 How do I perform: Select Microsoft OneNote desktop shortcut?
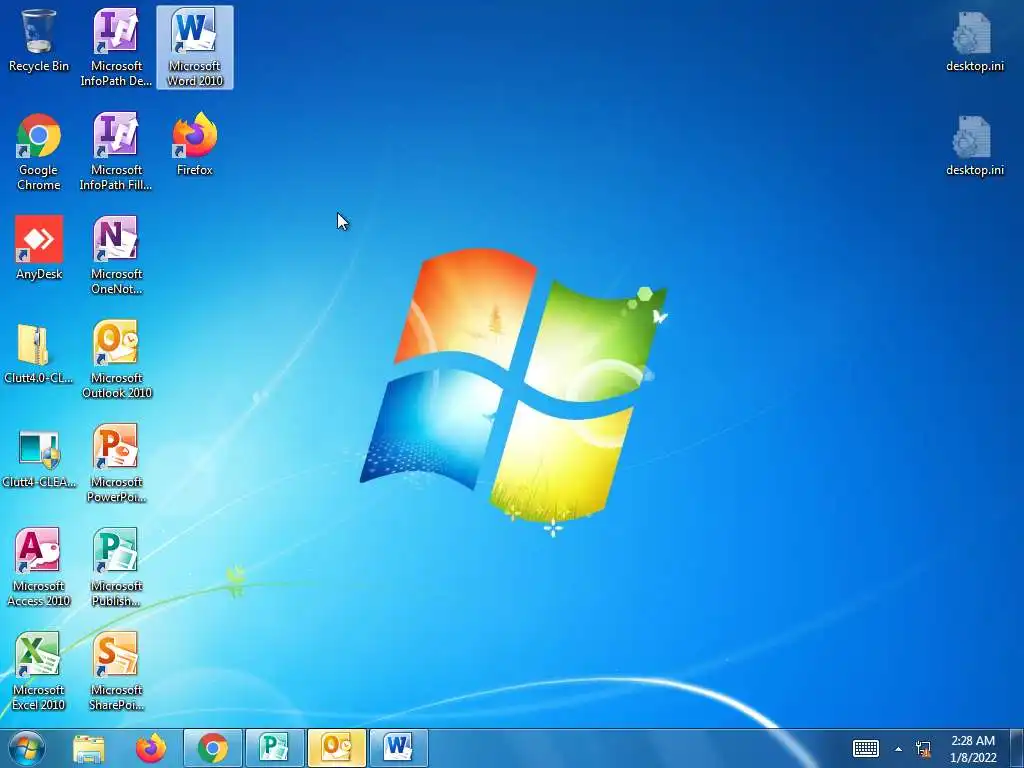(x=116, y=255)
